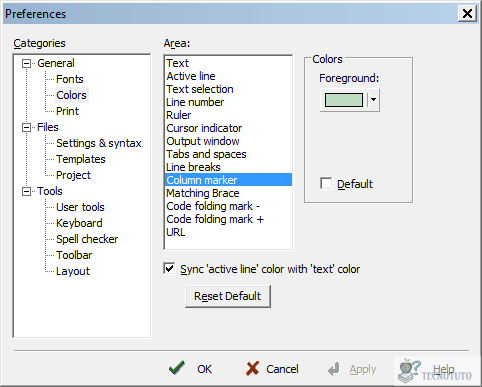
Task: Click the green checkmark OK icon
Action: [177, 368]
